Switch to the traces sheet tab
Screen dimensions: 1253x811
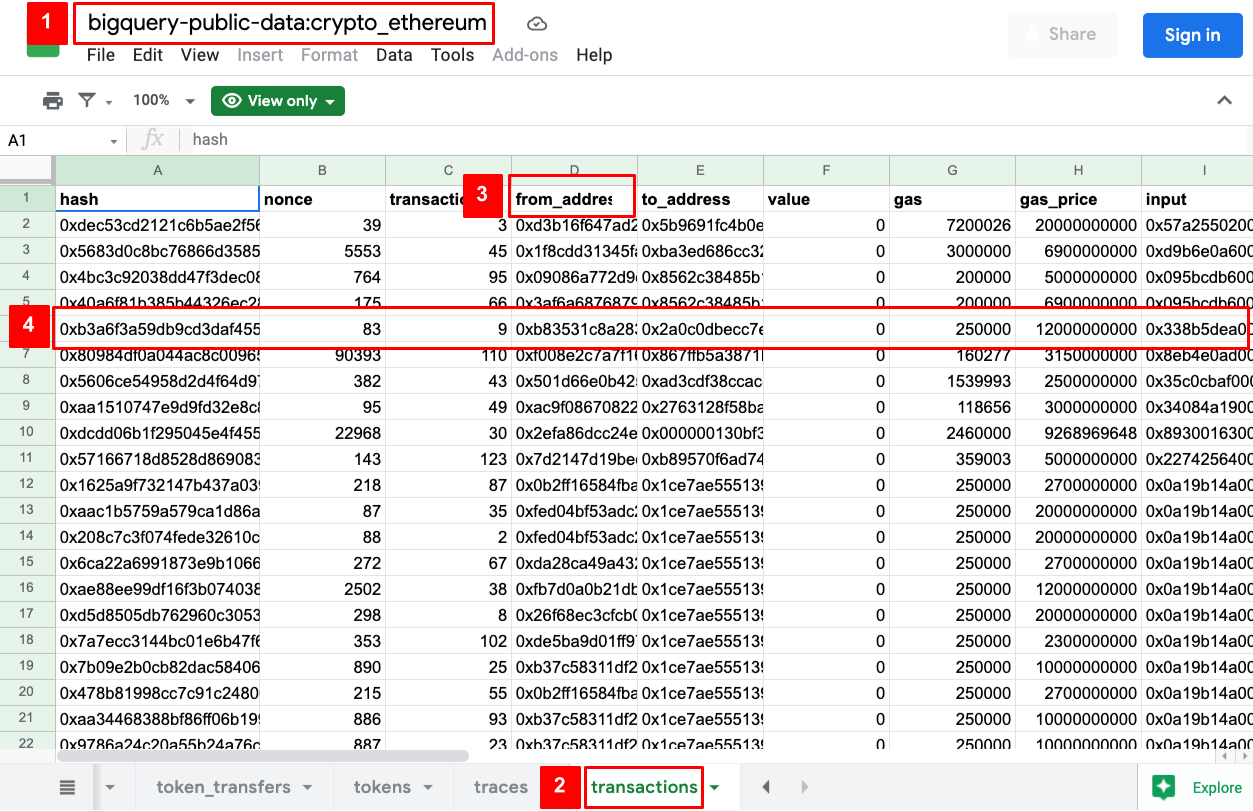point(500,787)
